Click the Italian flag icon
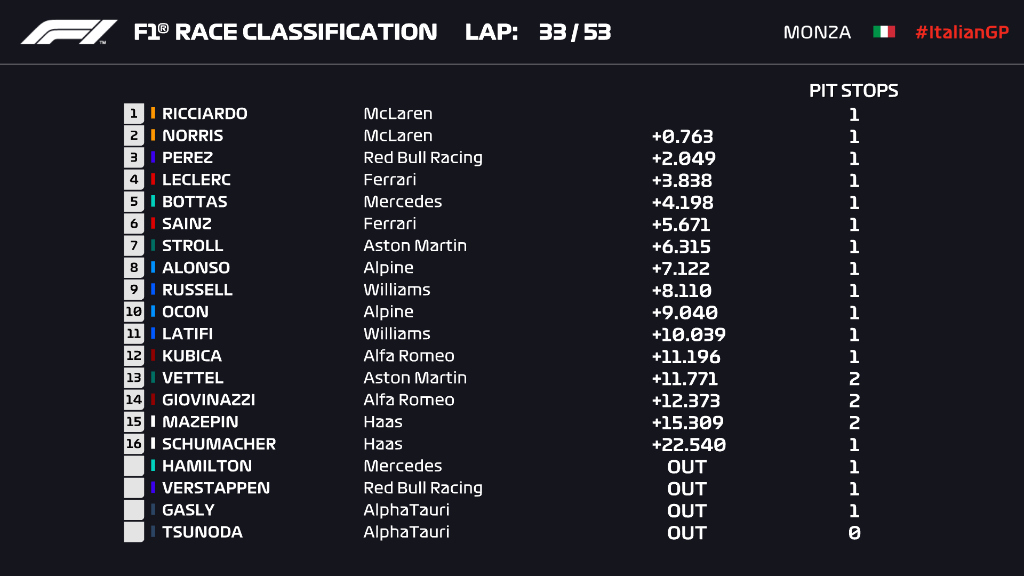This screenshot has width=1024, height=576. [883, 32]
